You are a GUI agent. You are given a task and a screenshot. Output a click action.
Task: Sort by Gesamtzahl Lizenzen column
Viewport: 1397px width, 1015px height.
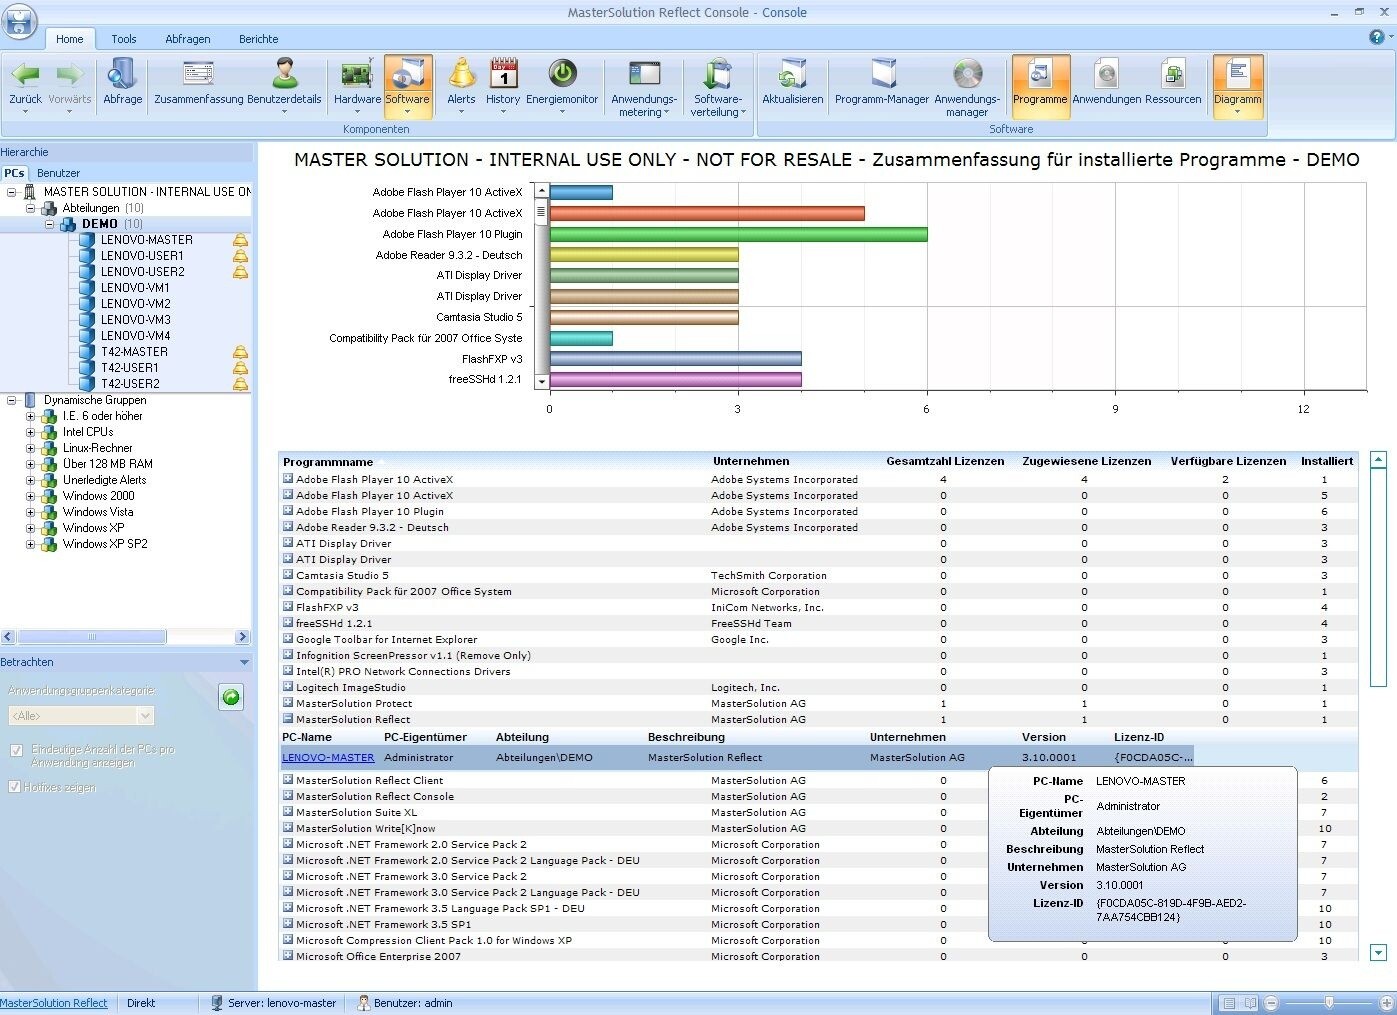pyautogui.click(x=945, y=461)
